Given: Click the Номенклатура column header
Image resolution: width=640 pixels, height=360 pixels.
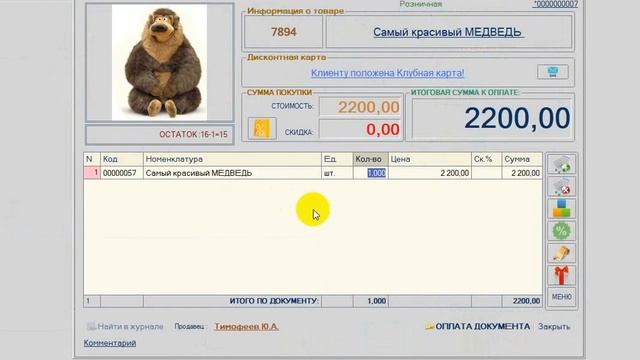Looking at the screenshot, I should pyautogui.click(x=232, y=159).
